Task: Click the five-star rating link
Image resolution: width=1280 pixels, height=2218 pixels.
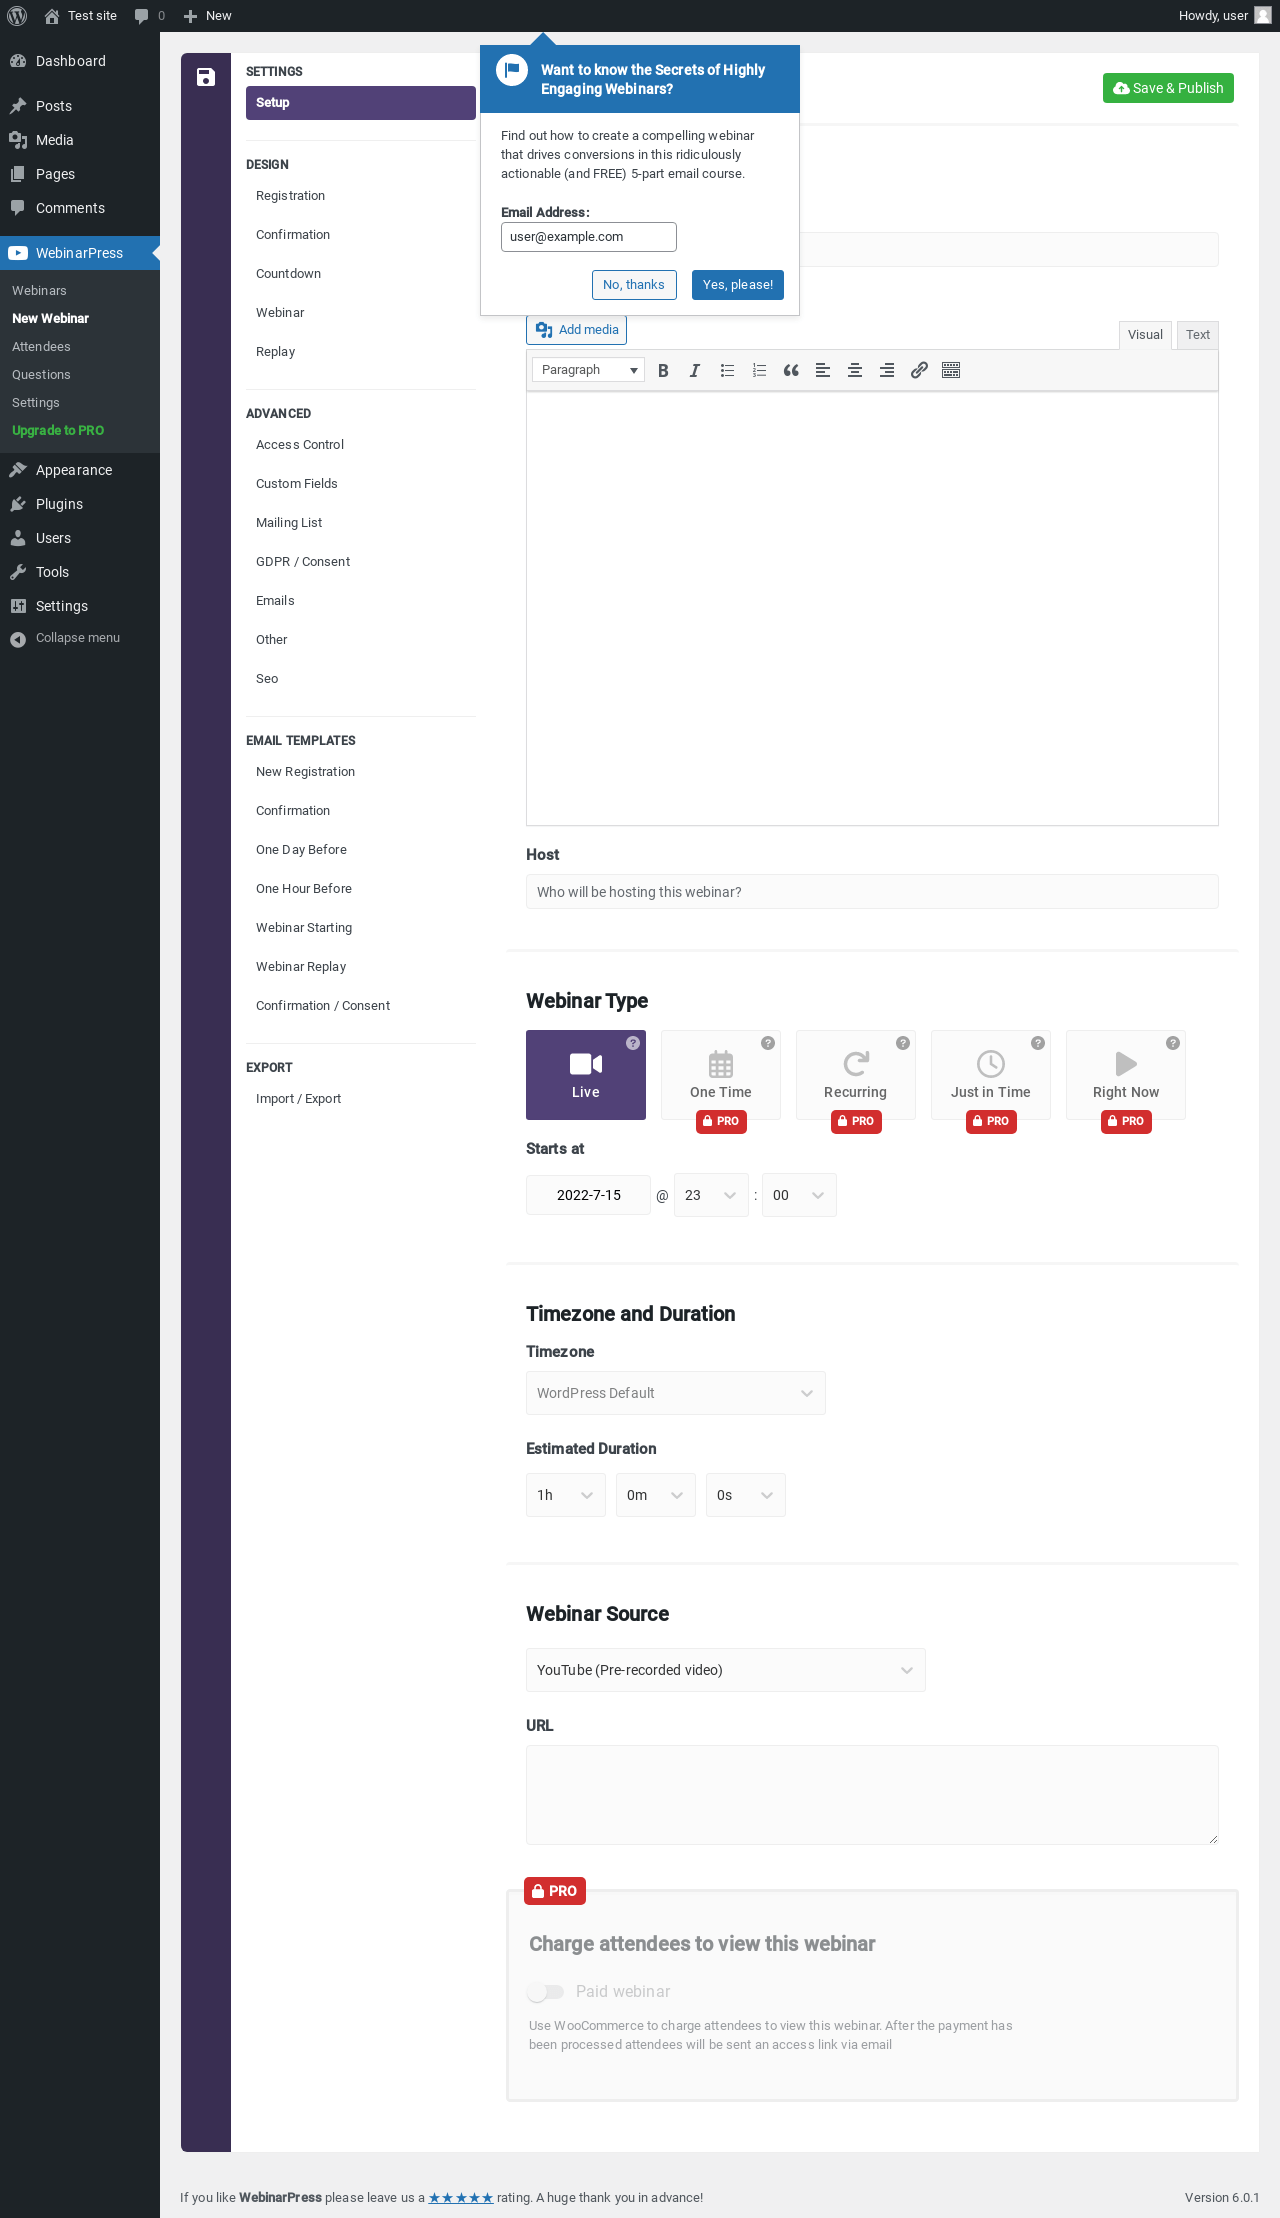Action: coord(461,2197)
